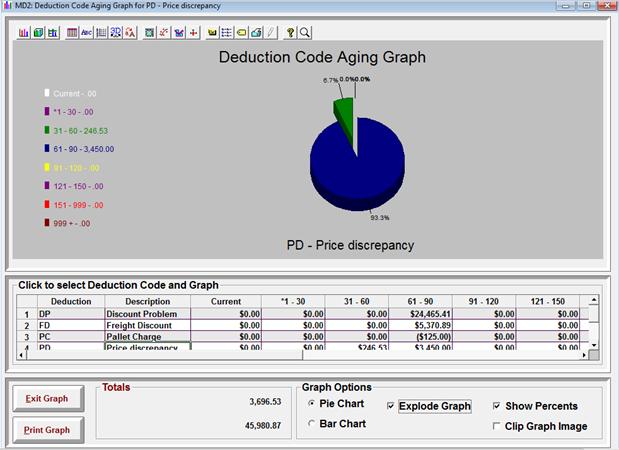Click the red scatter points icon

(164, 32)
